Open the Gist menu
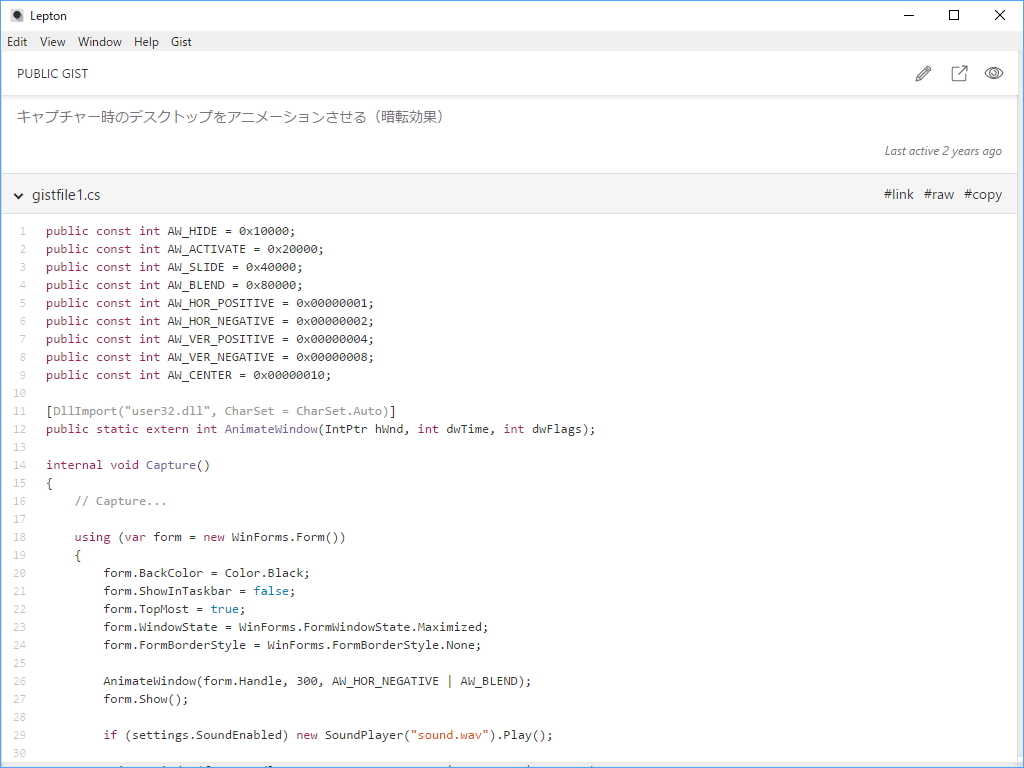1024x768 pixels. [x=180, y=41]
